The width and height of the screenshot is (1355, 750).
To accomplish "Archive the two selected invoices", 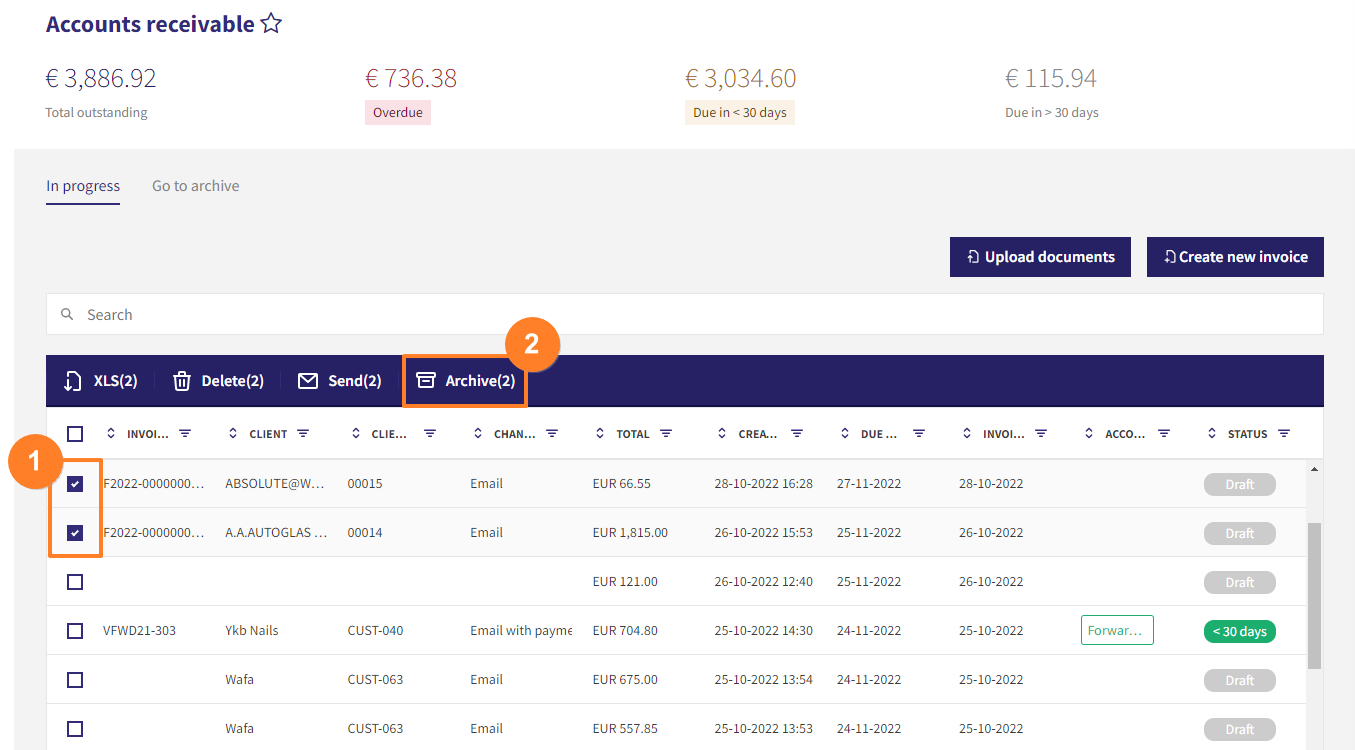I will coord(465,381).
